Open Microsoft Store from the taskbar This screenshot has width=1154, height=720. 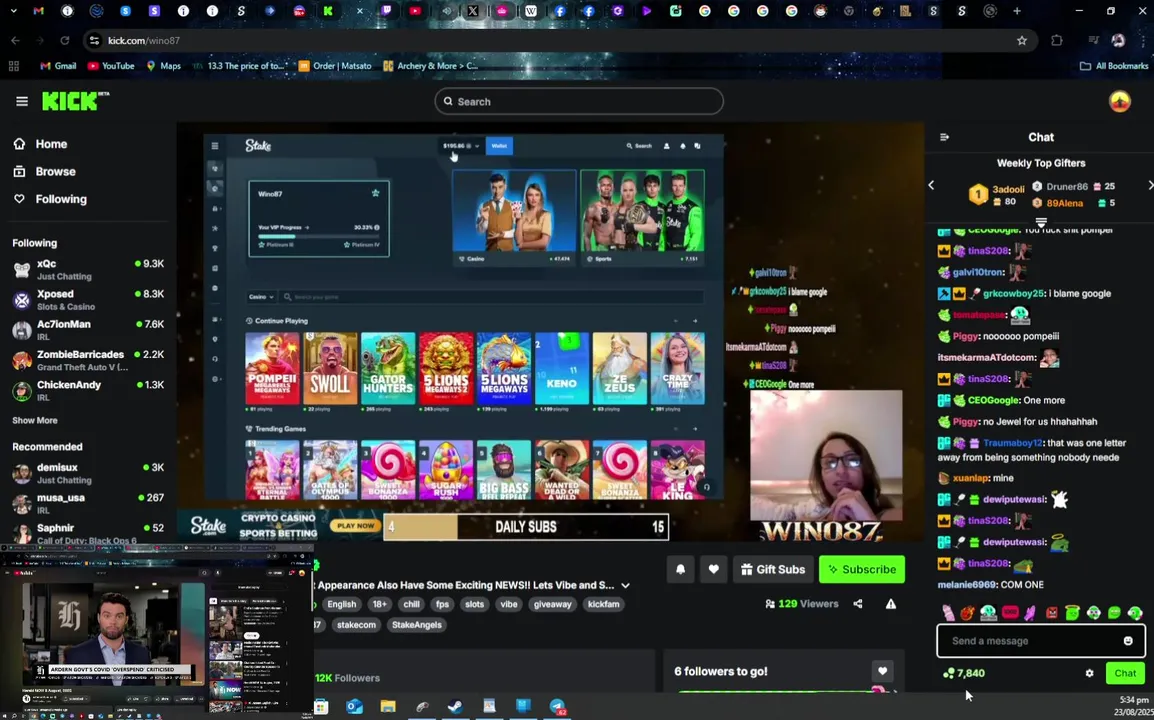click(x=320, y=707)
